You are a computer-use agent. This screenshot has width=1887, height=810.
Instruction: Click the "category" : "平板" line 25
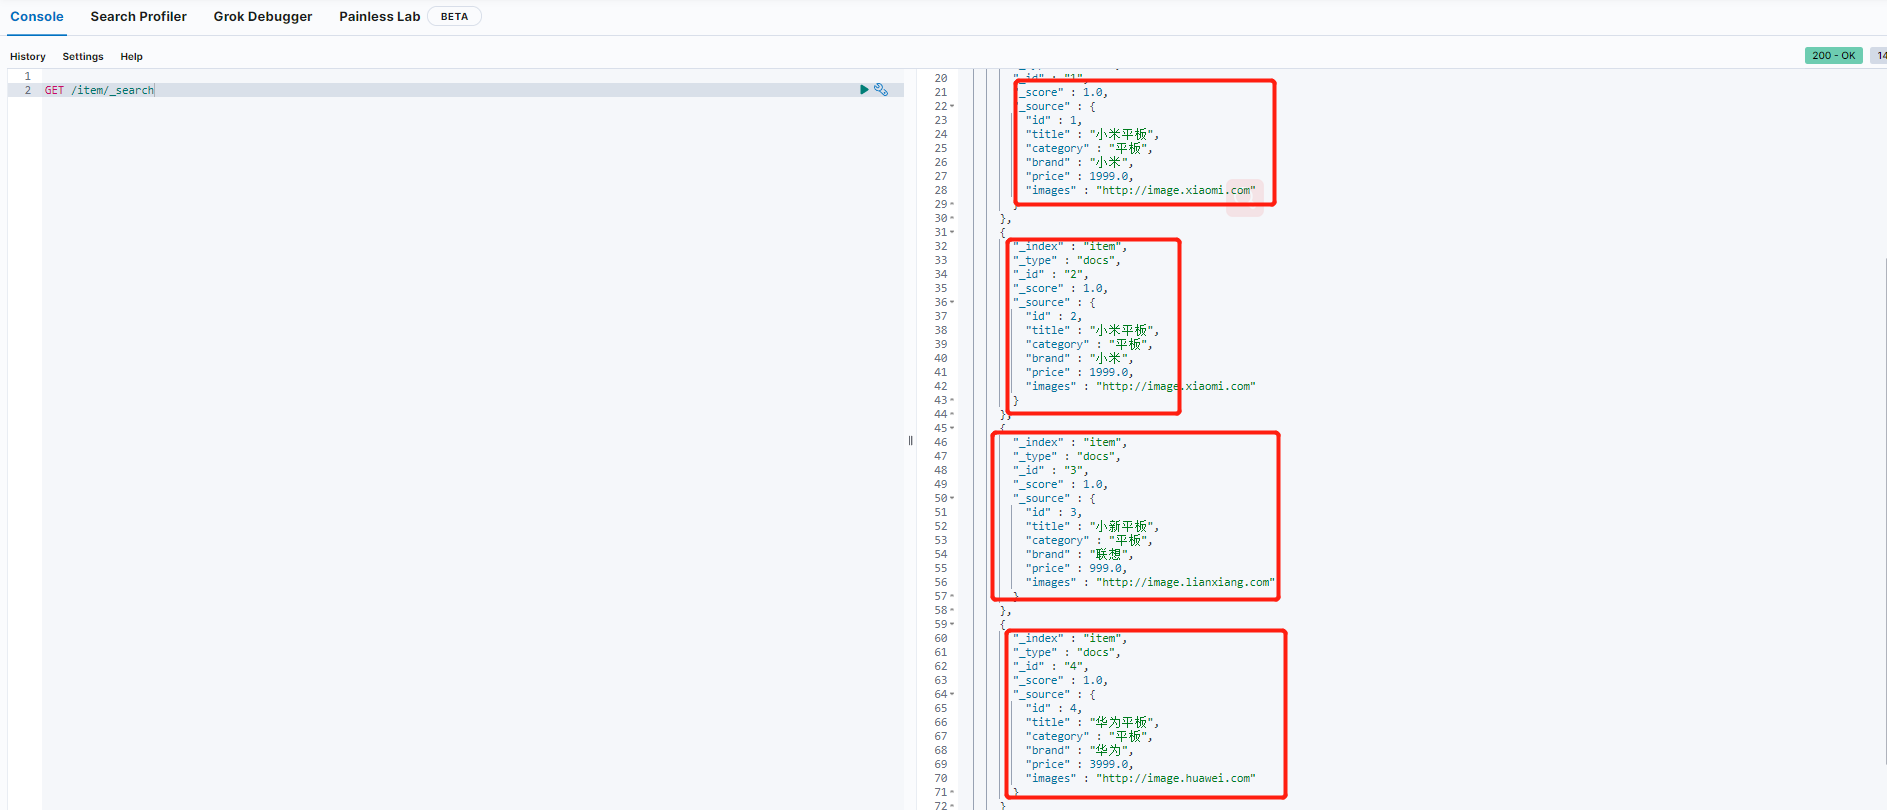click(x=1089, y=148)
